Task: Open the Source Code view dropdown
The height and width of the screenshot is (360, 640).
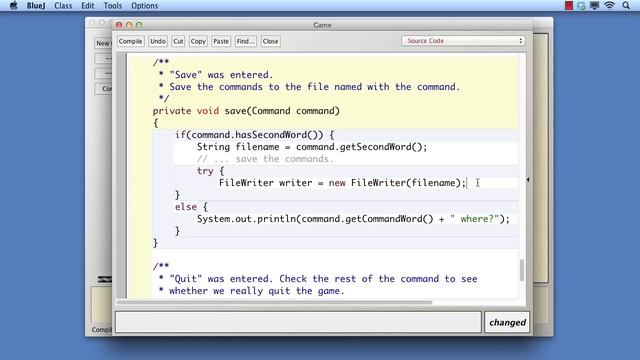Action: tap(463, 41)
